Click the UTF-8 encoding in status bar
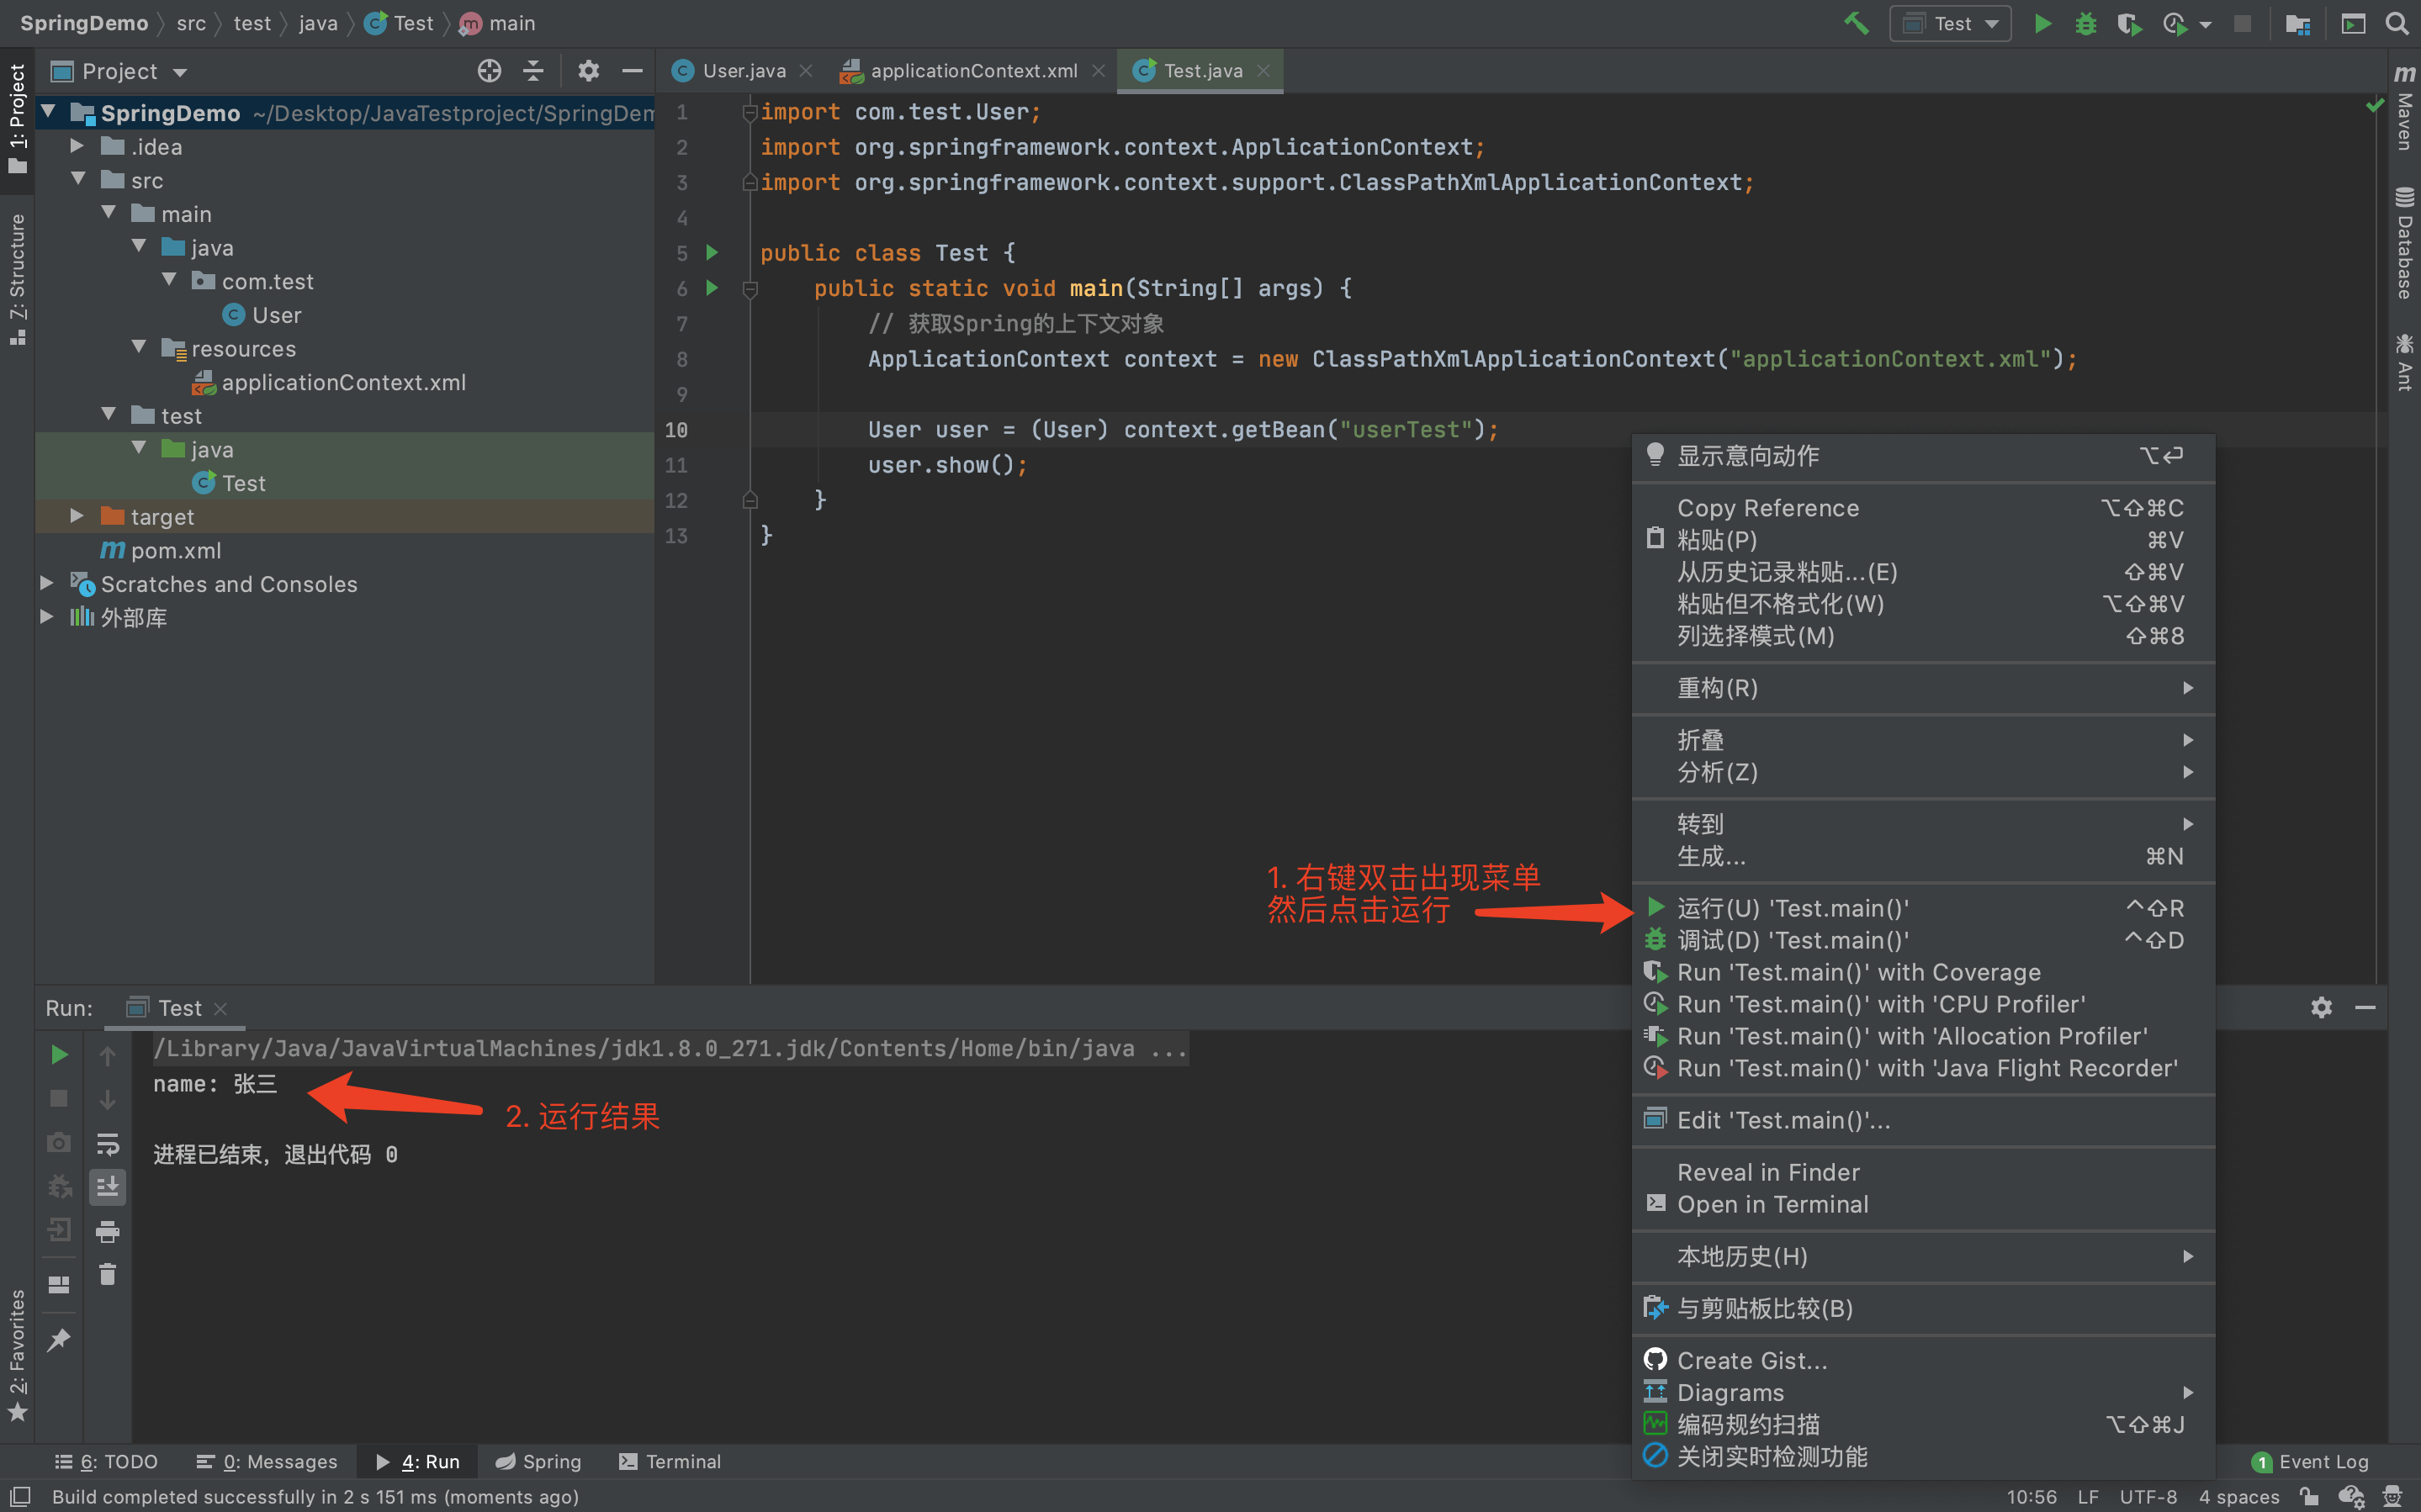This screenshot has width=2421, height=1512. coord(2147,1497)
